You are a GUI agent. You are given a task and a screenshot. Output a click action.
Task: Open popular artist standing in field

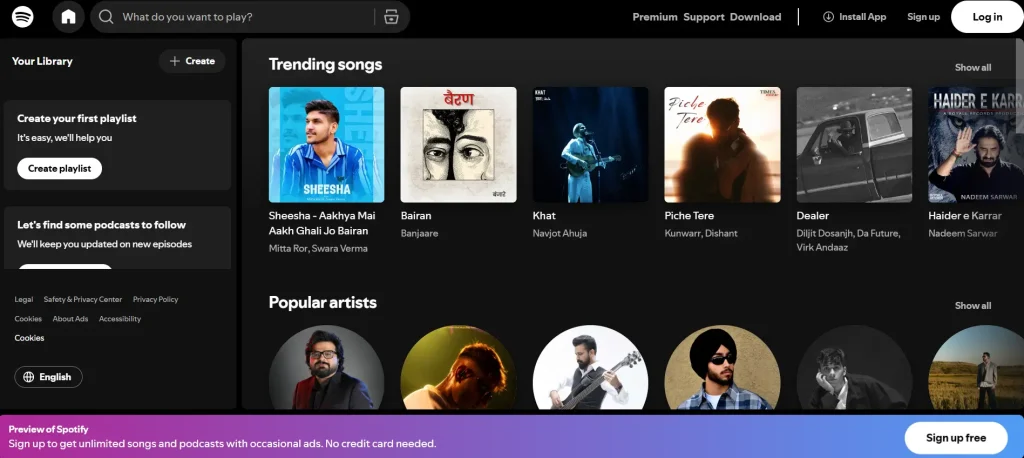(976, 367)
